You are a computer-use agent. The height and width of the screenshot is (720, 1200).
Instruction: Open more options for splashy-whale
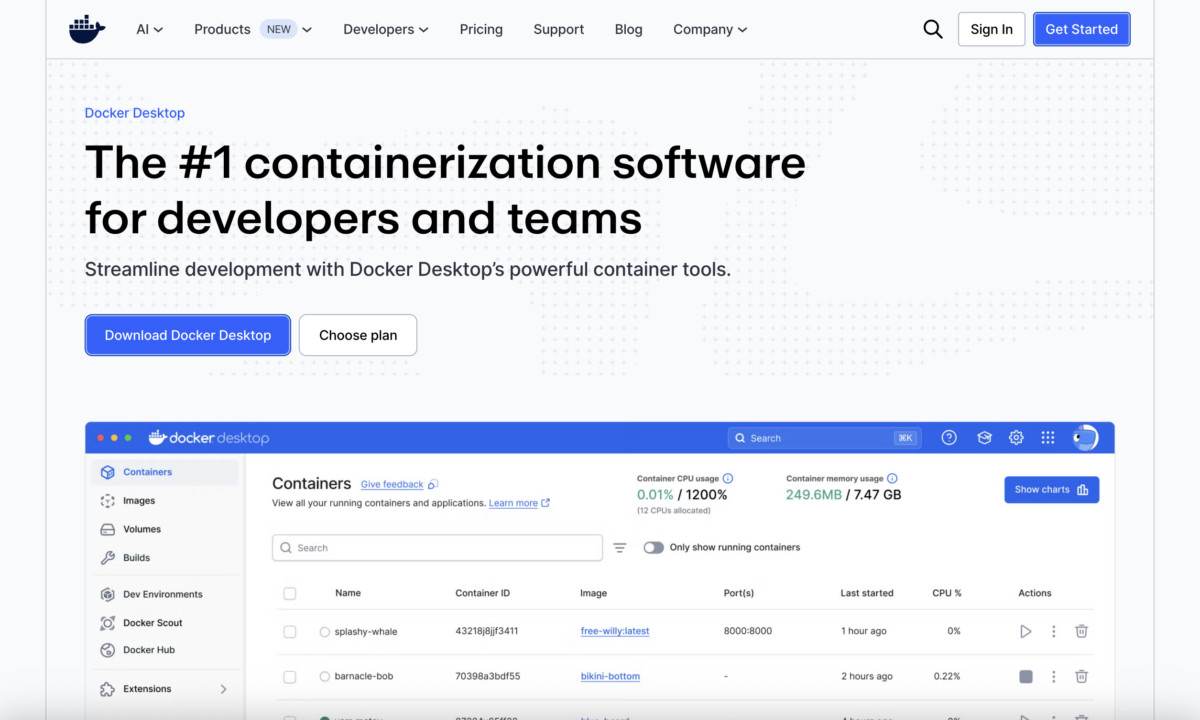tap(1053, 632)
